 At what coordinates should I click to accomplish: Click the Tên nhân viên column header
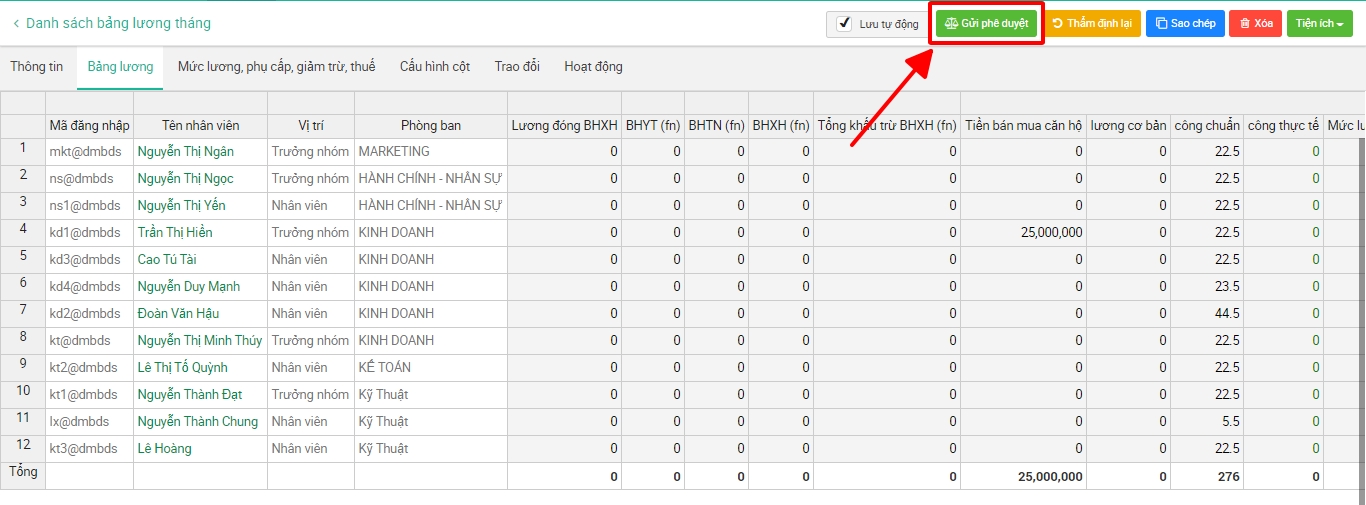coord(200,126)
